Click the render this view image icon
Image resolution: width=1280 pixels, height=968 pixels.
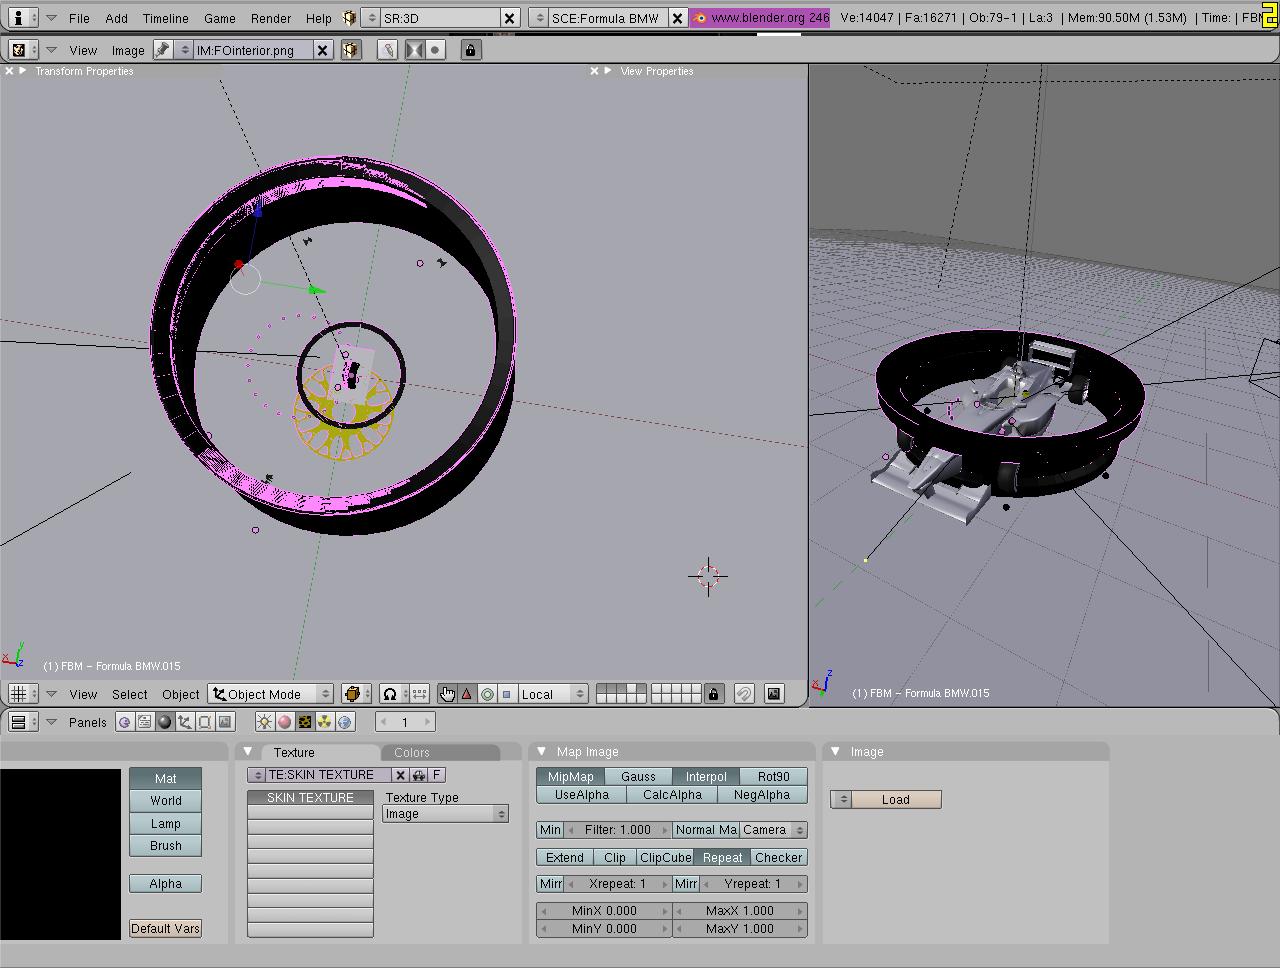(774, 694)
